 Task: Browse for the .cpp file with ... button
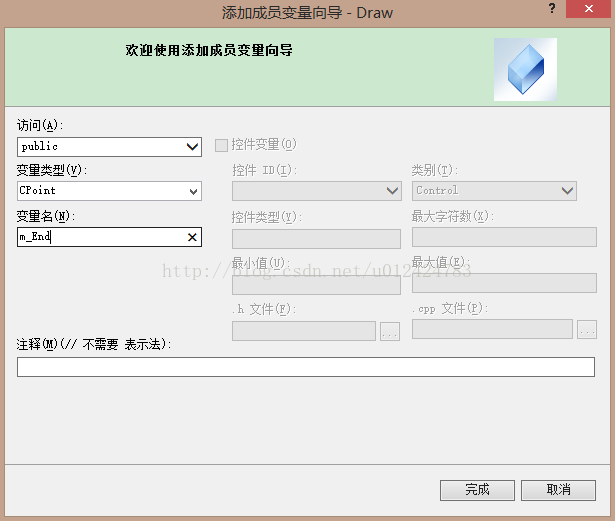(587, 329)
